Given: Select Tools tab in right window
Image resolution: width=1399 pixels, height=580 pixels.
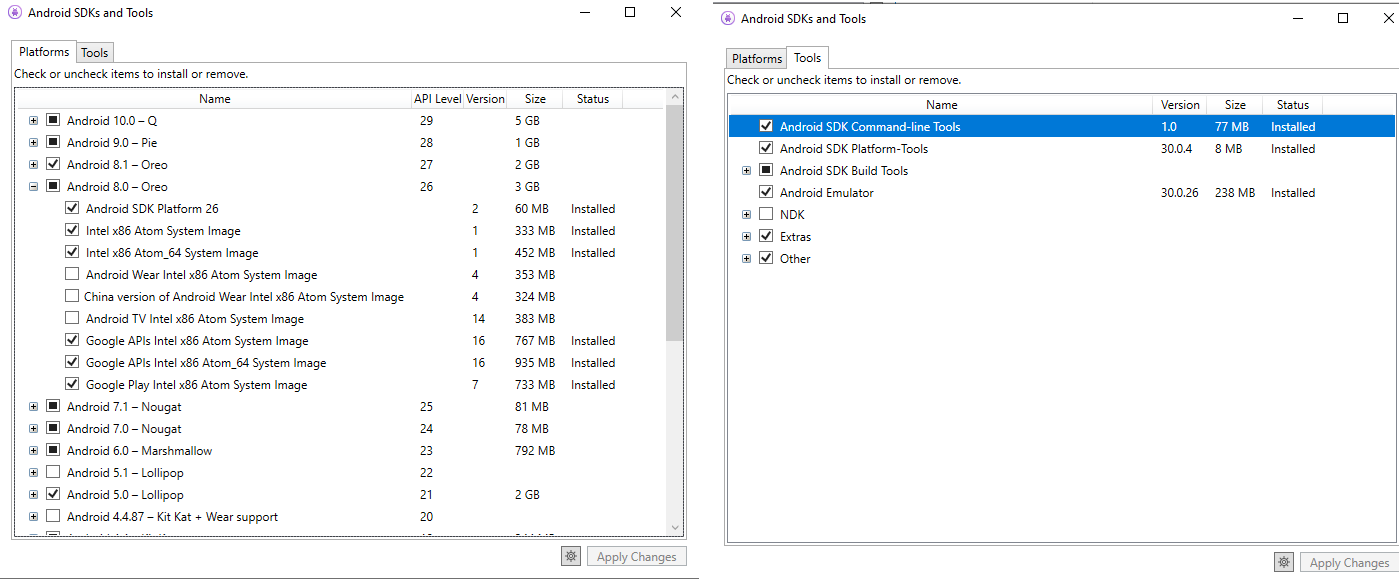Looking at the screenshot, I should pyautogui.click(x=808, y=58).
